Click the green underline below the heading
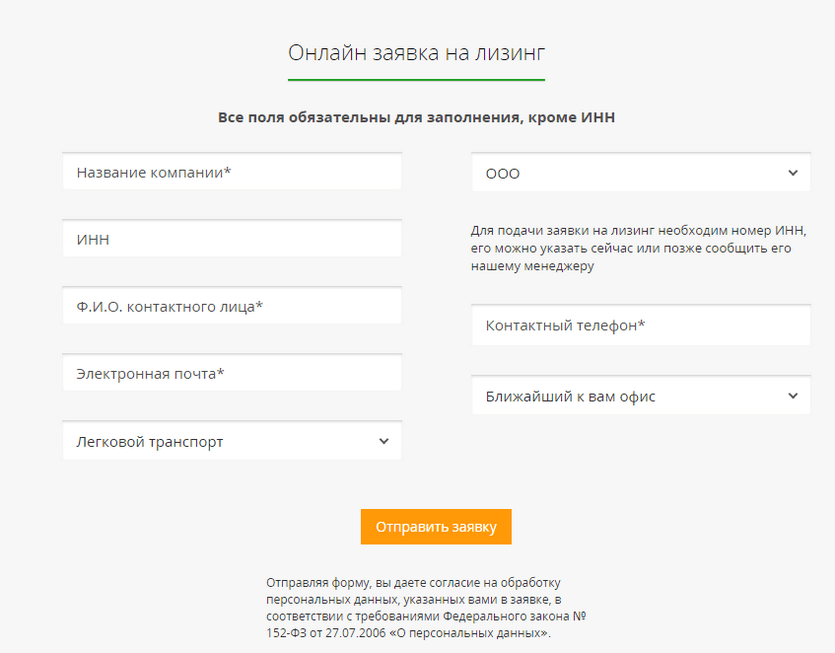 pos(416,79)
